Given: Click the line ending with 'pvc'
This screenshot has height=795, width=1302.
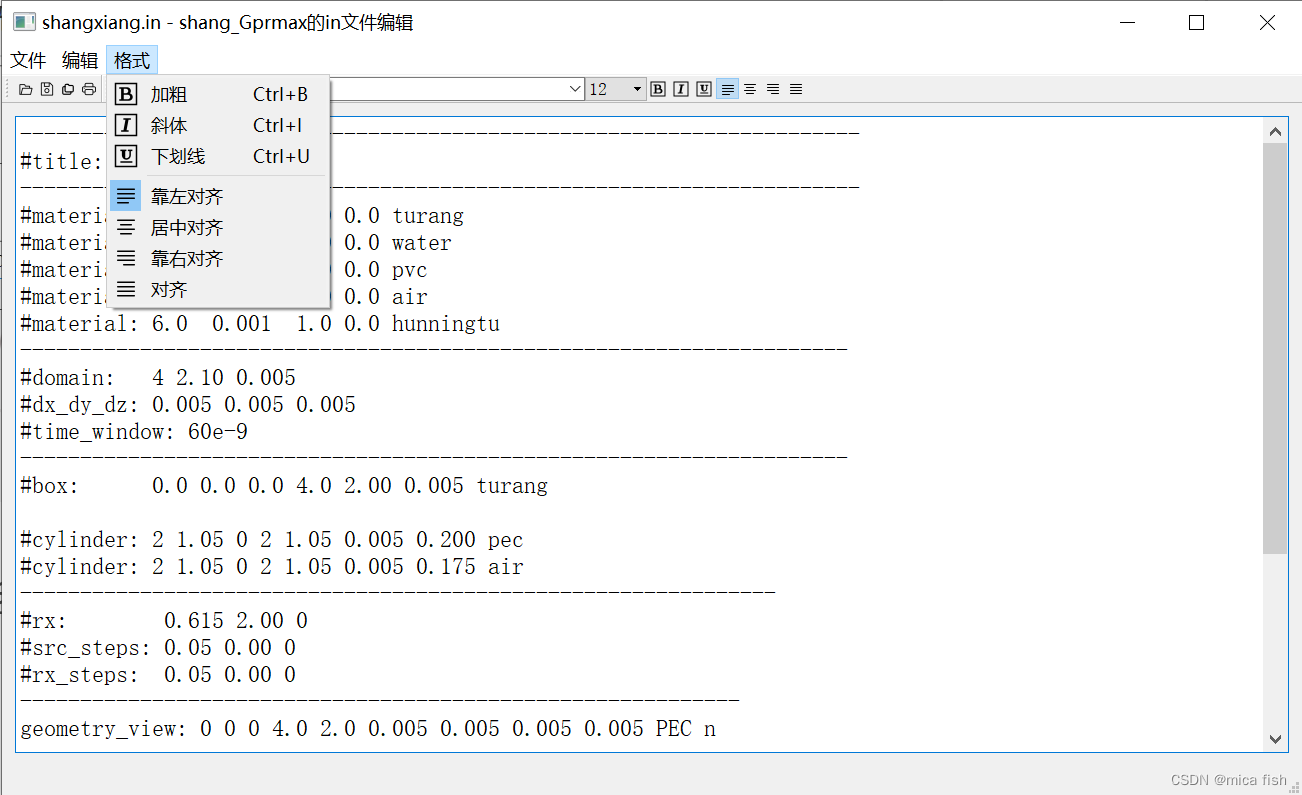Looking at the screenshot, I should [x=224, y=269].
